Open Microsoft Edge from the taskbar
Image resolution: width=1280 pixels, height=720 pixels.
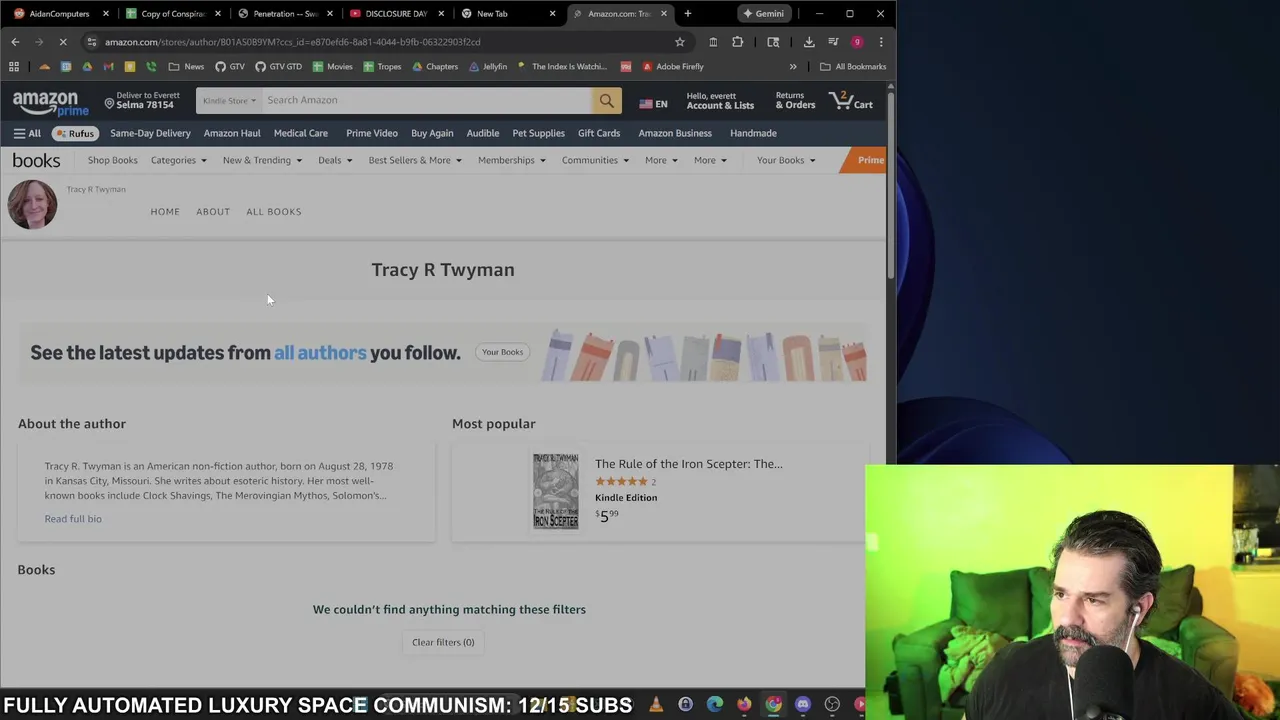(x=714, y=705)
